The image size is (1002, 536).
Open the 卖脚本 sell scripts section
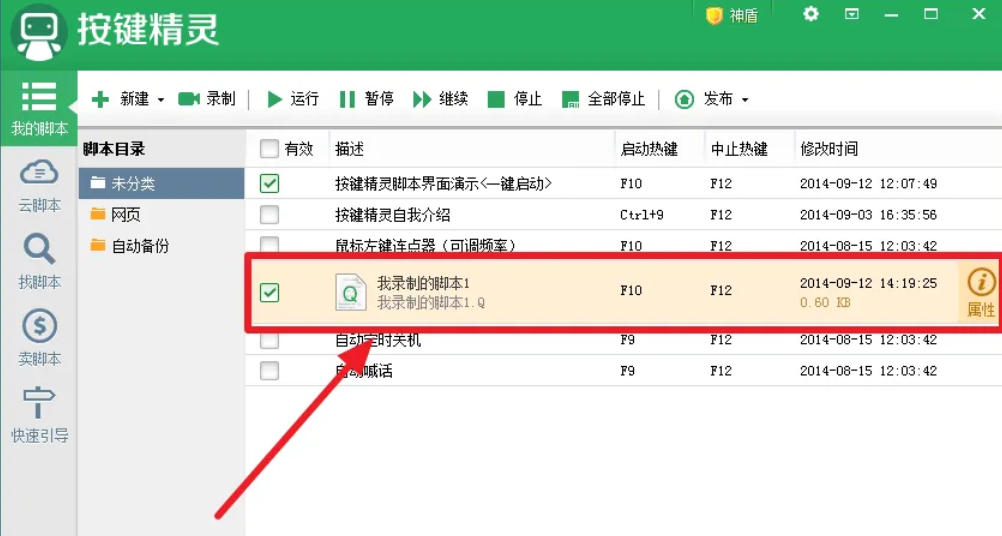39,339
